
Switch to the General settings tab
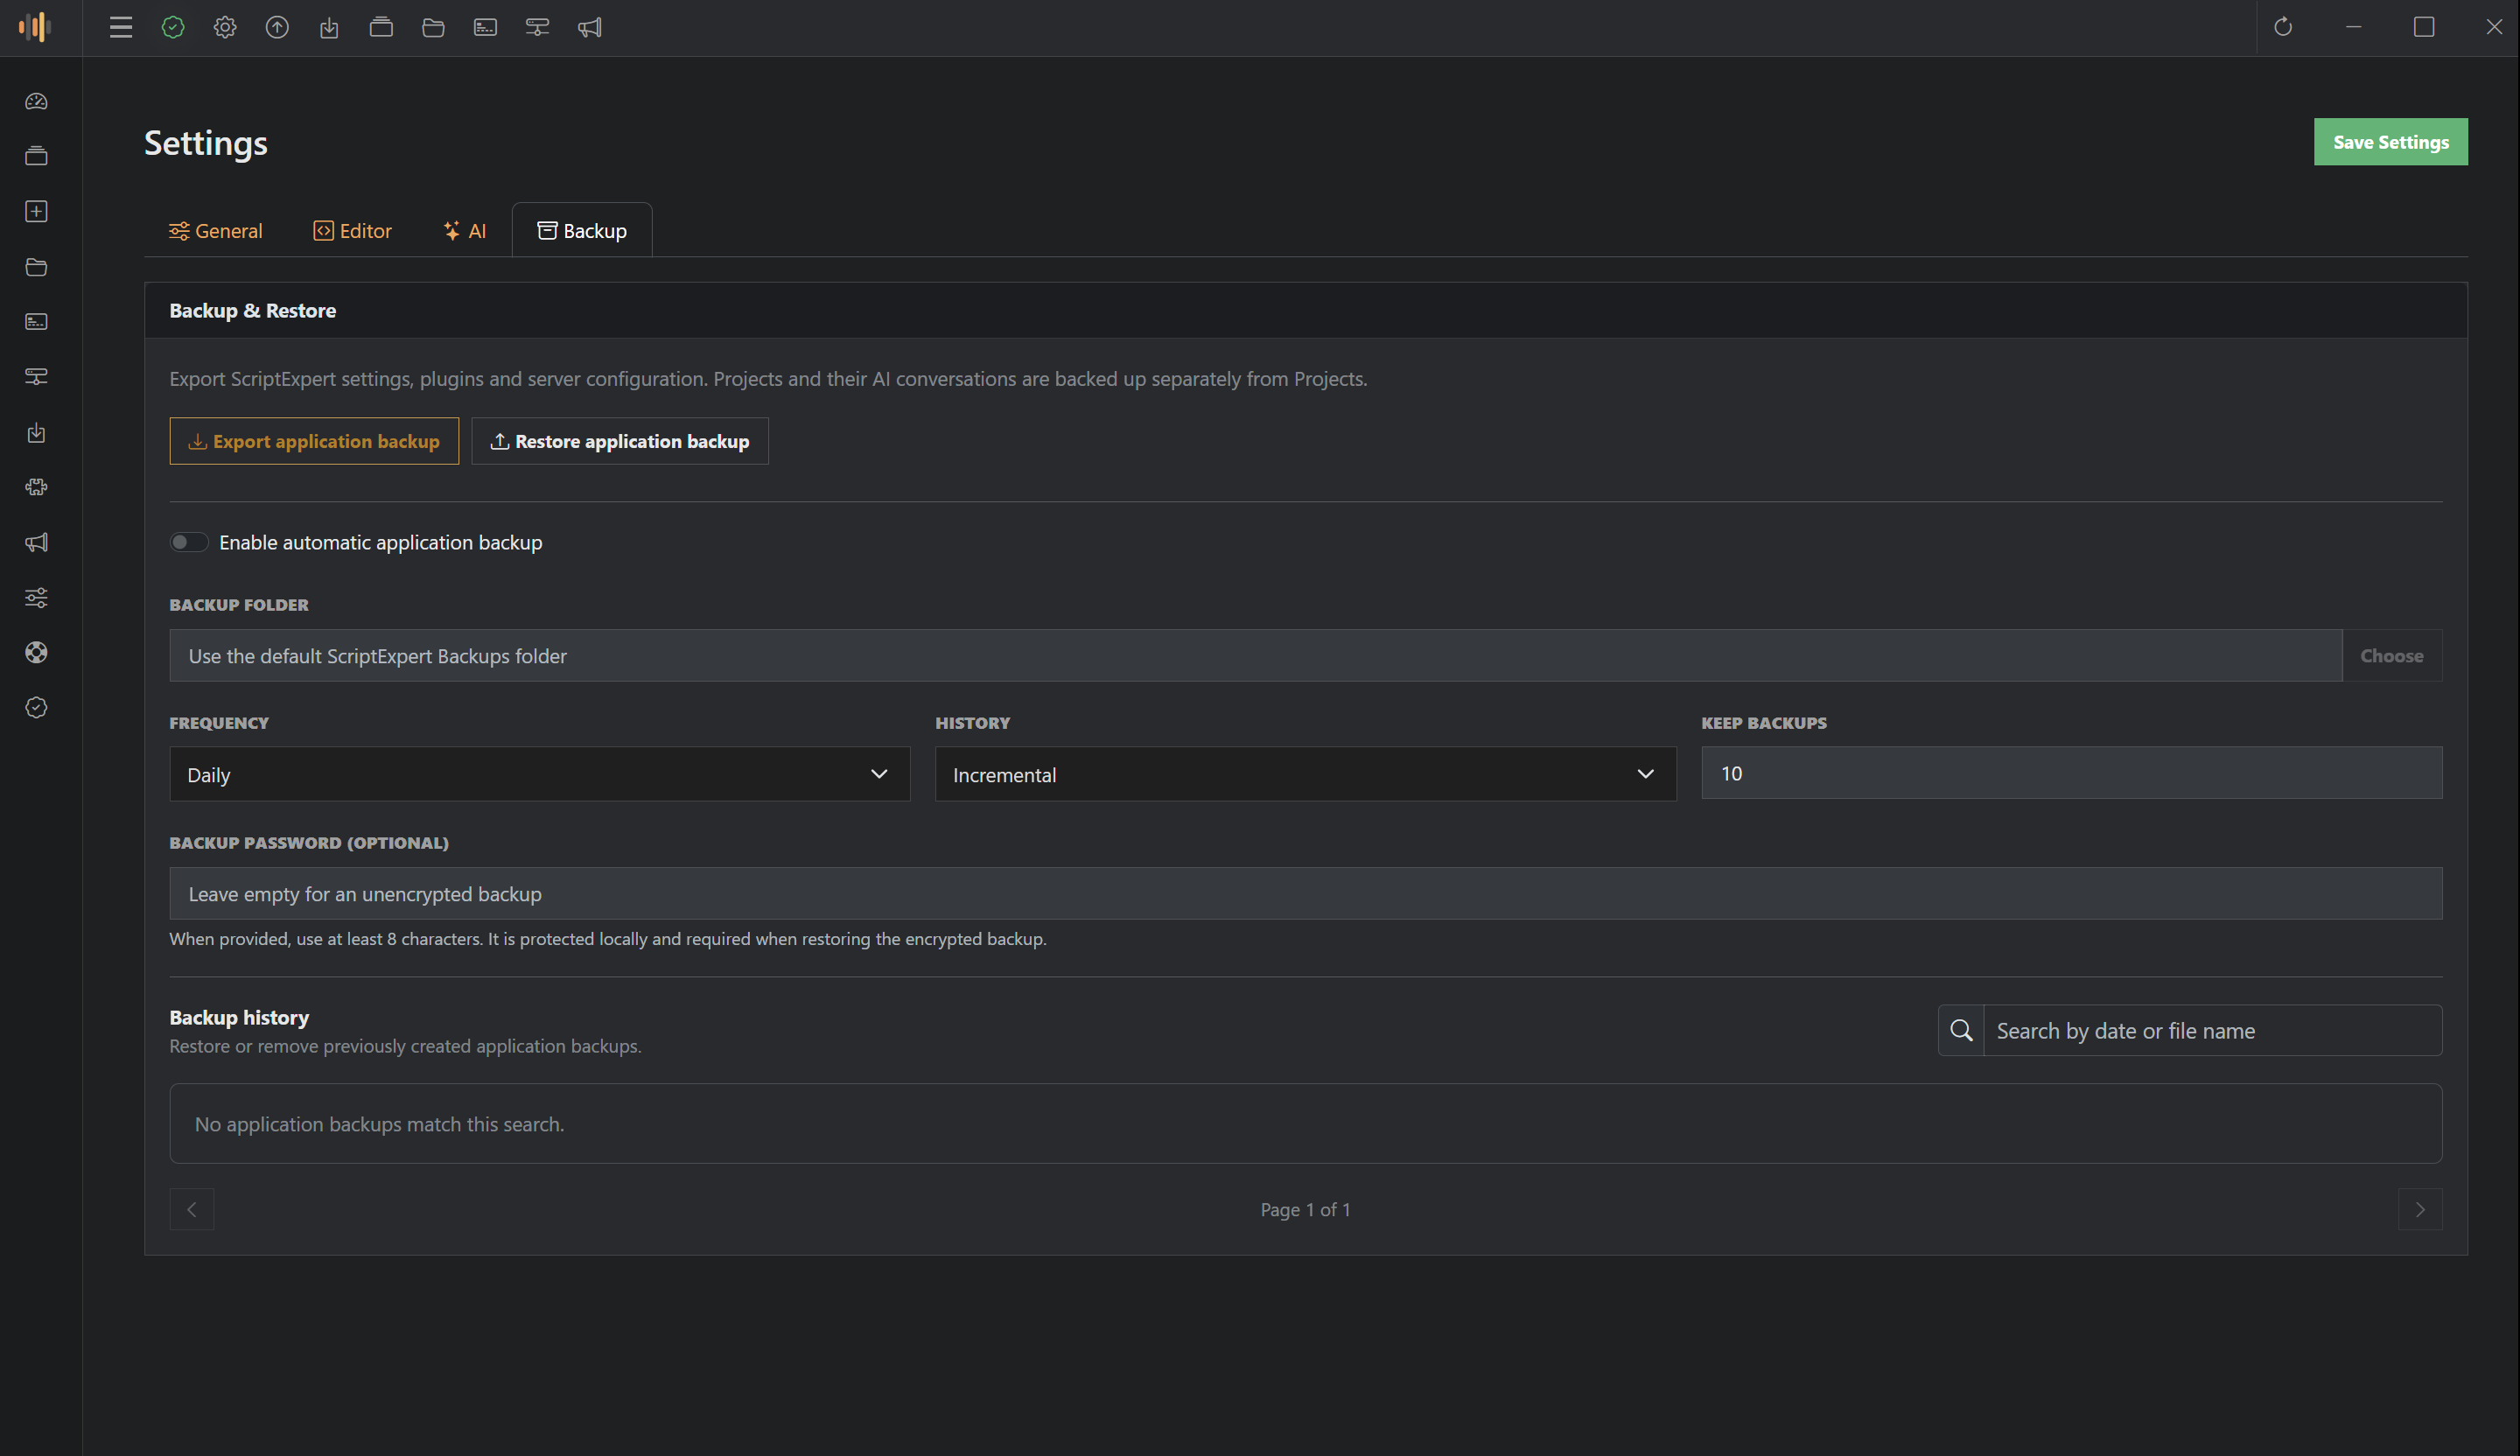(215, 231)
